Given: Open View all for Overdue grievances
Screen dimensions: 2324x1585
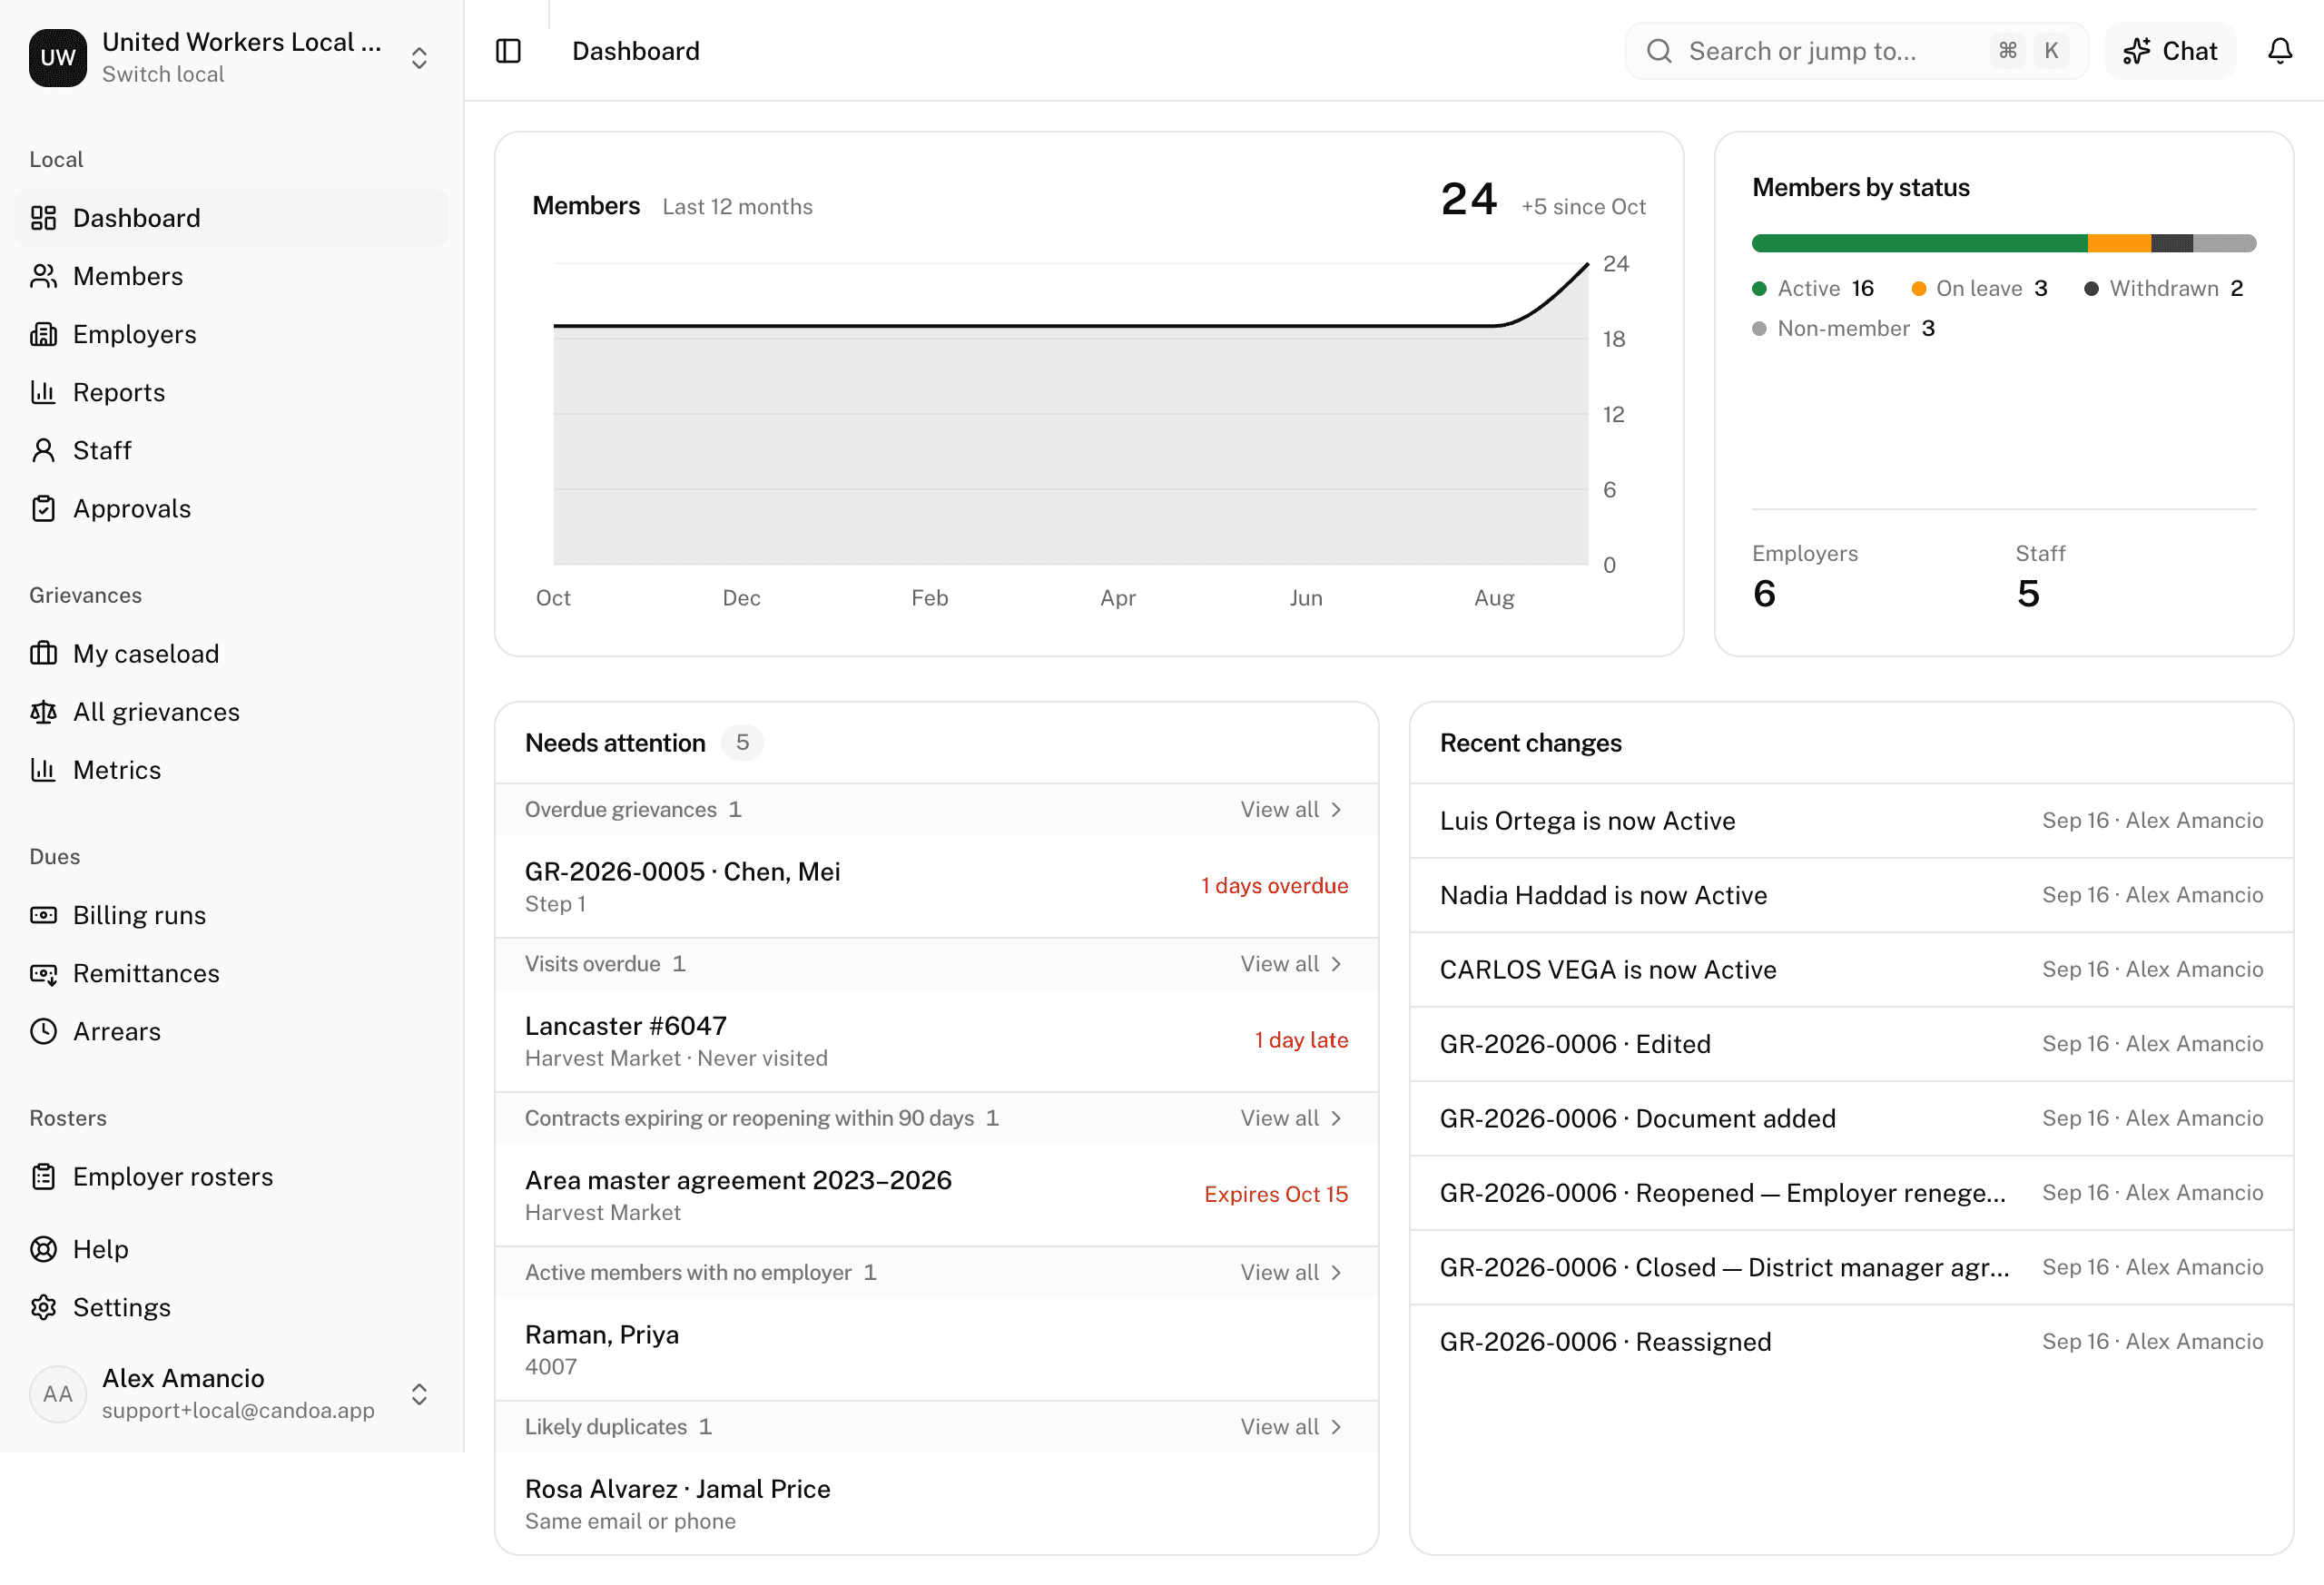Looking at the screenshot, I should (x=1290, y=809).
